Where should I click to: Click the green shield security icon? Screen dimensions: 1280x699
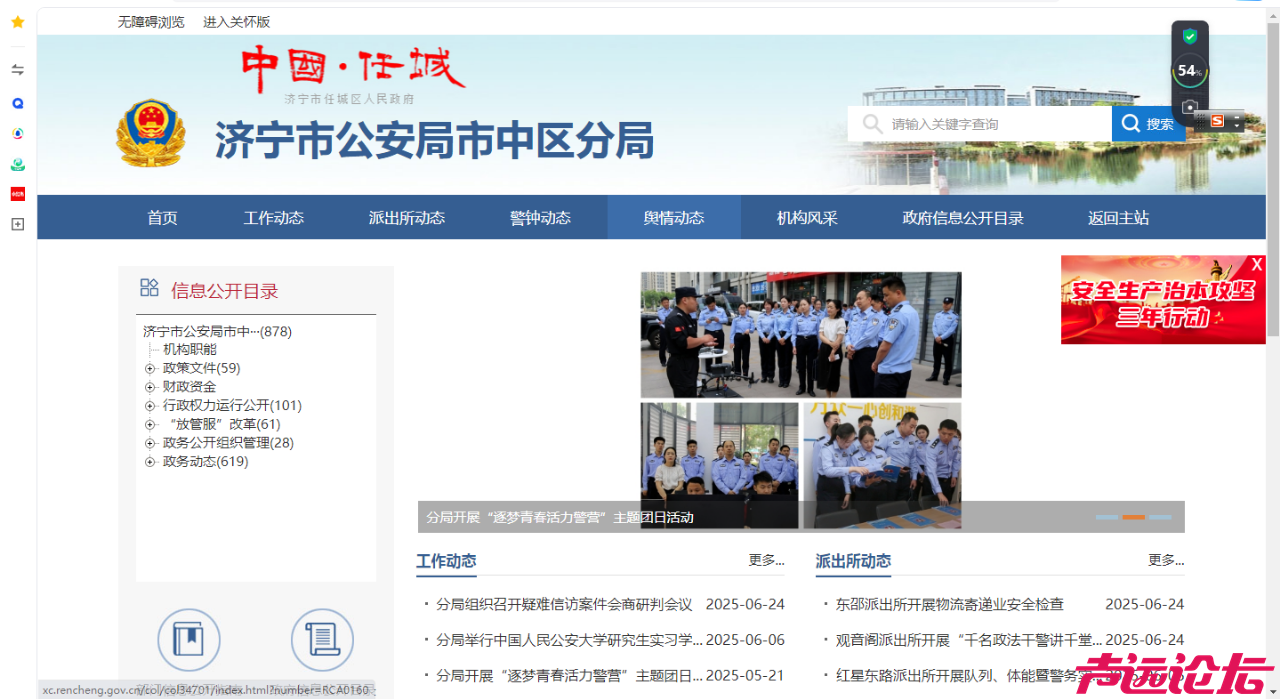coord(1189,37)
